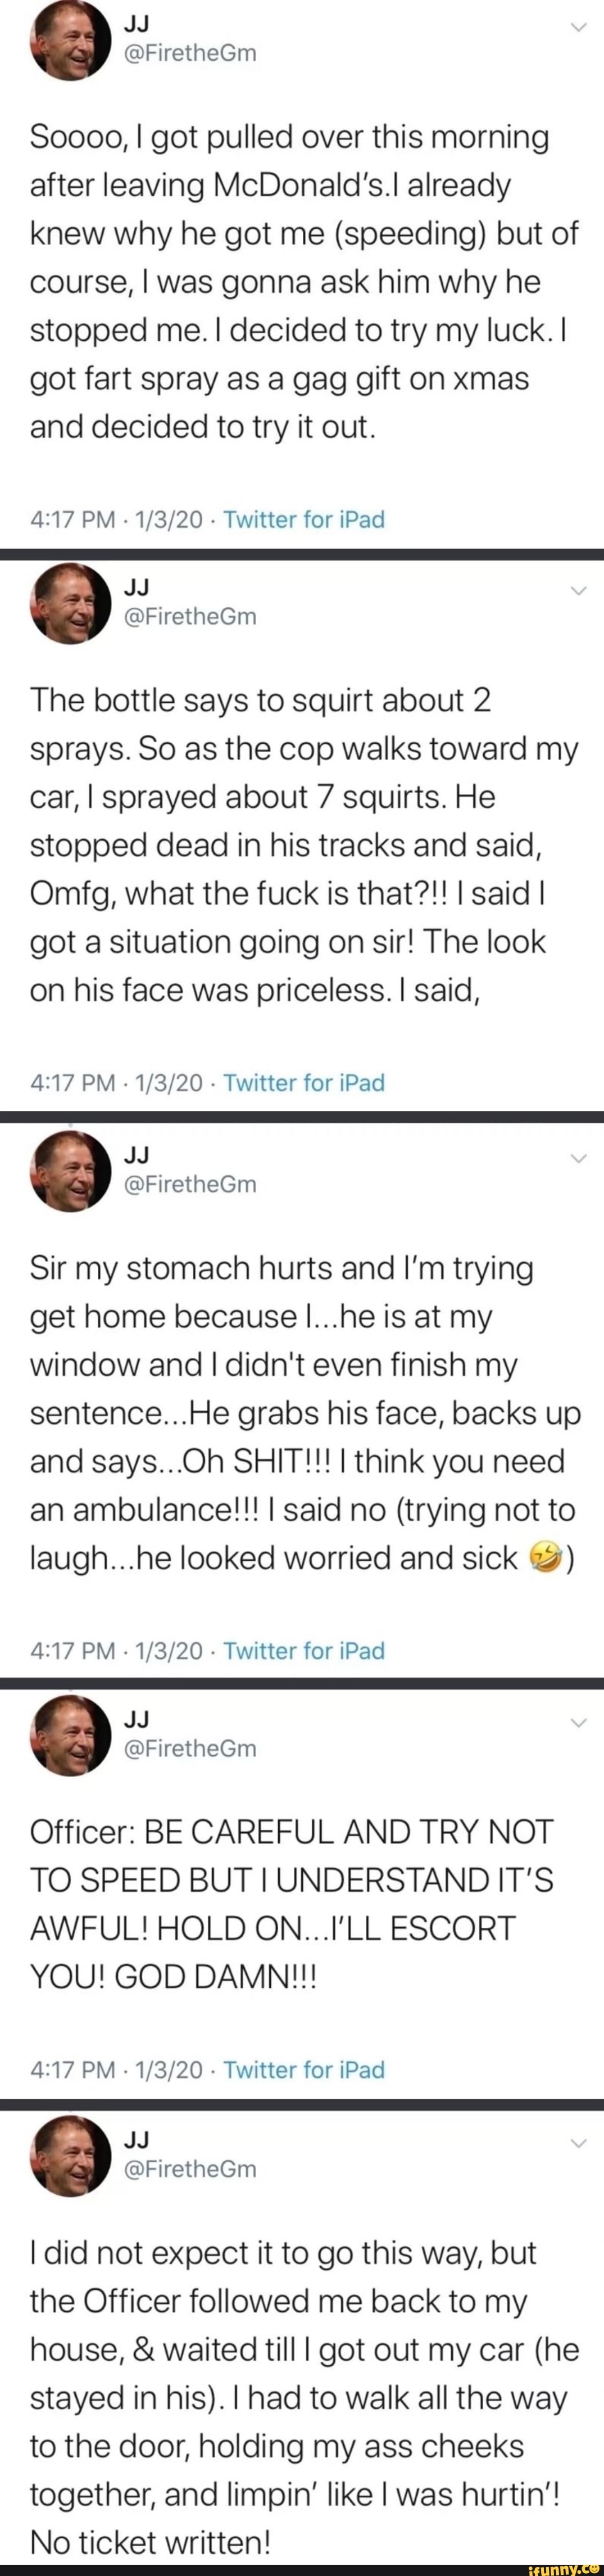Open chevron menu on "Officer: BE CAREFUL" tweet

579,1722
